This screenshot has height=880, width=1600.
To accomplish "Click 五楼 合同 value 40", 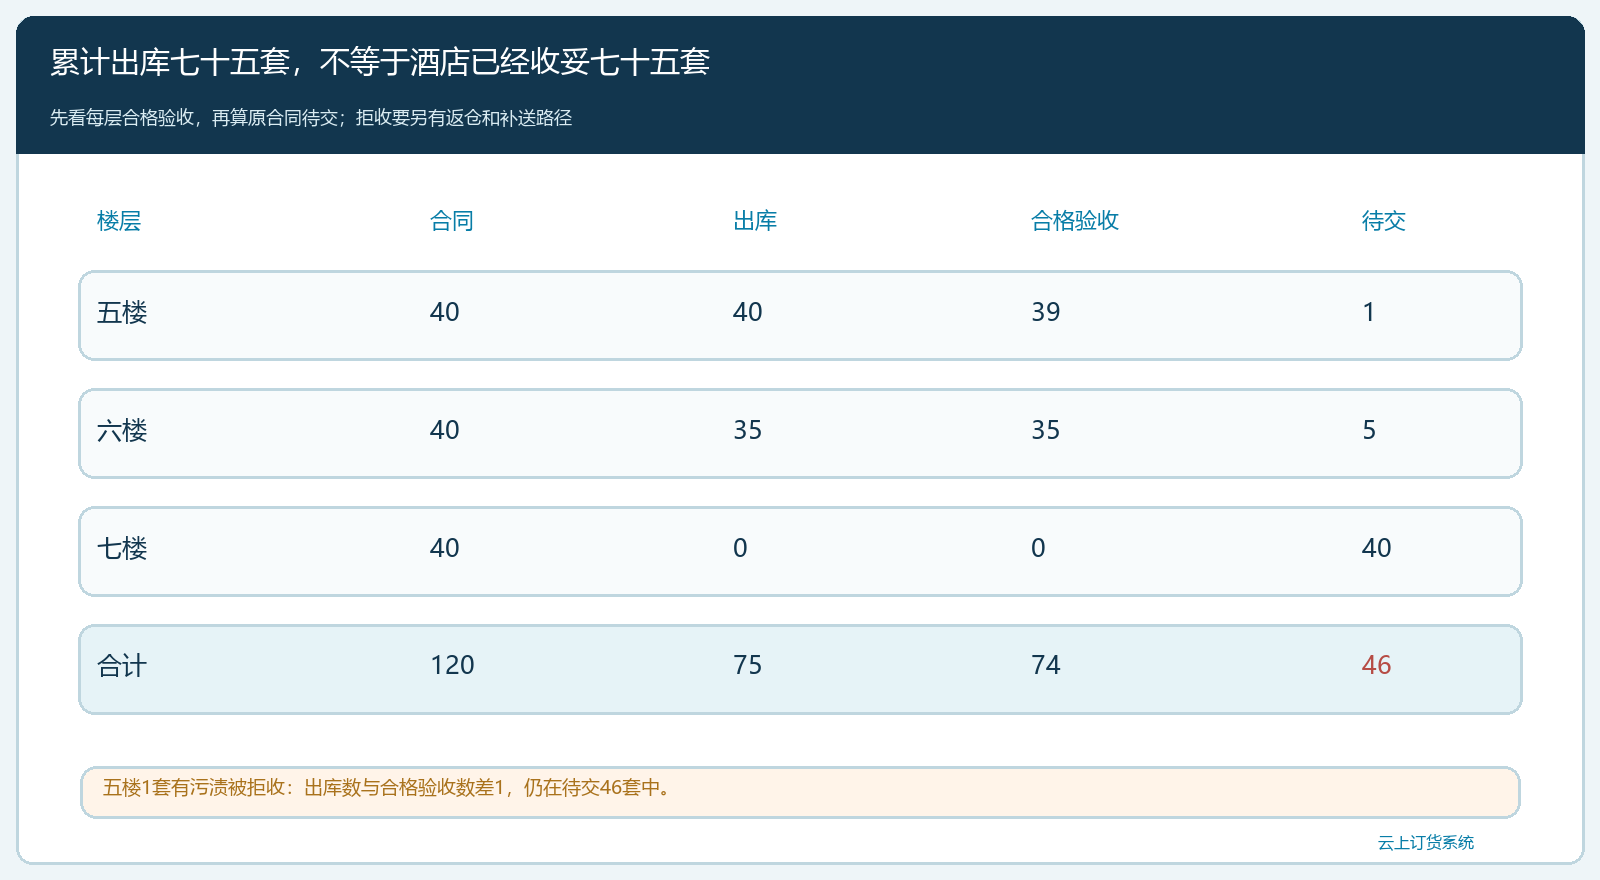I will [x=445, y=312].
